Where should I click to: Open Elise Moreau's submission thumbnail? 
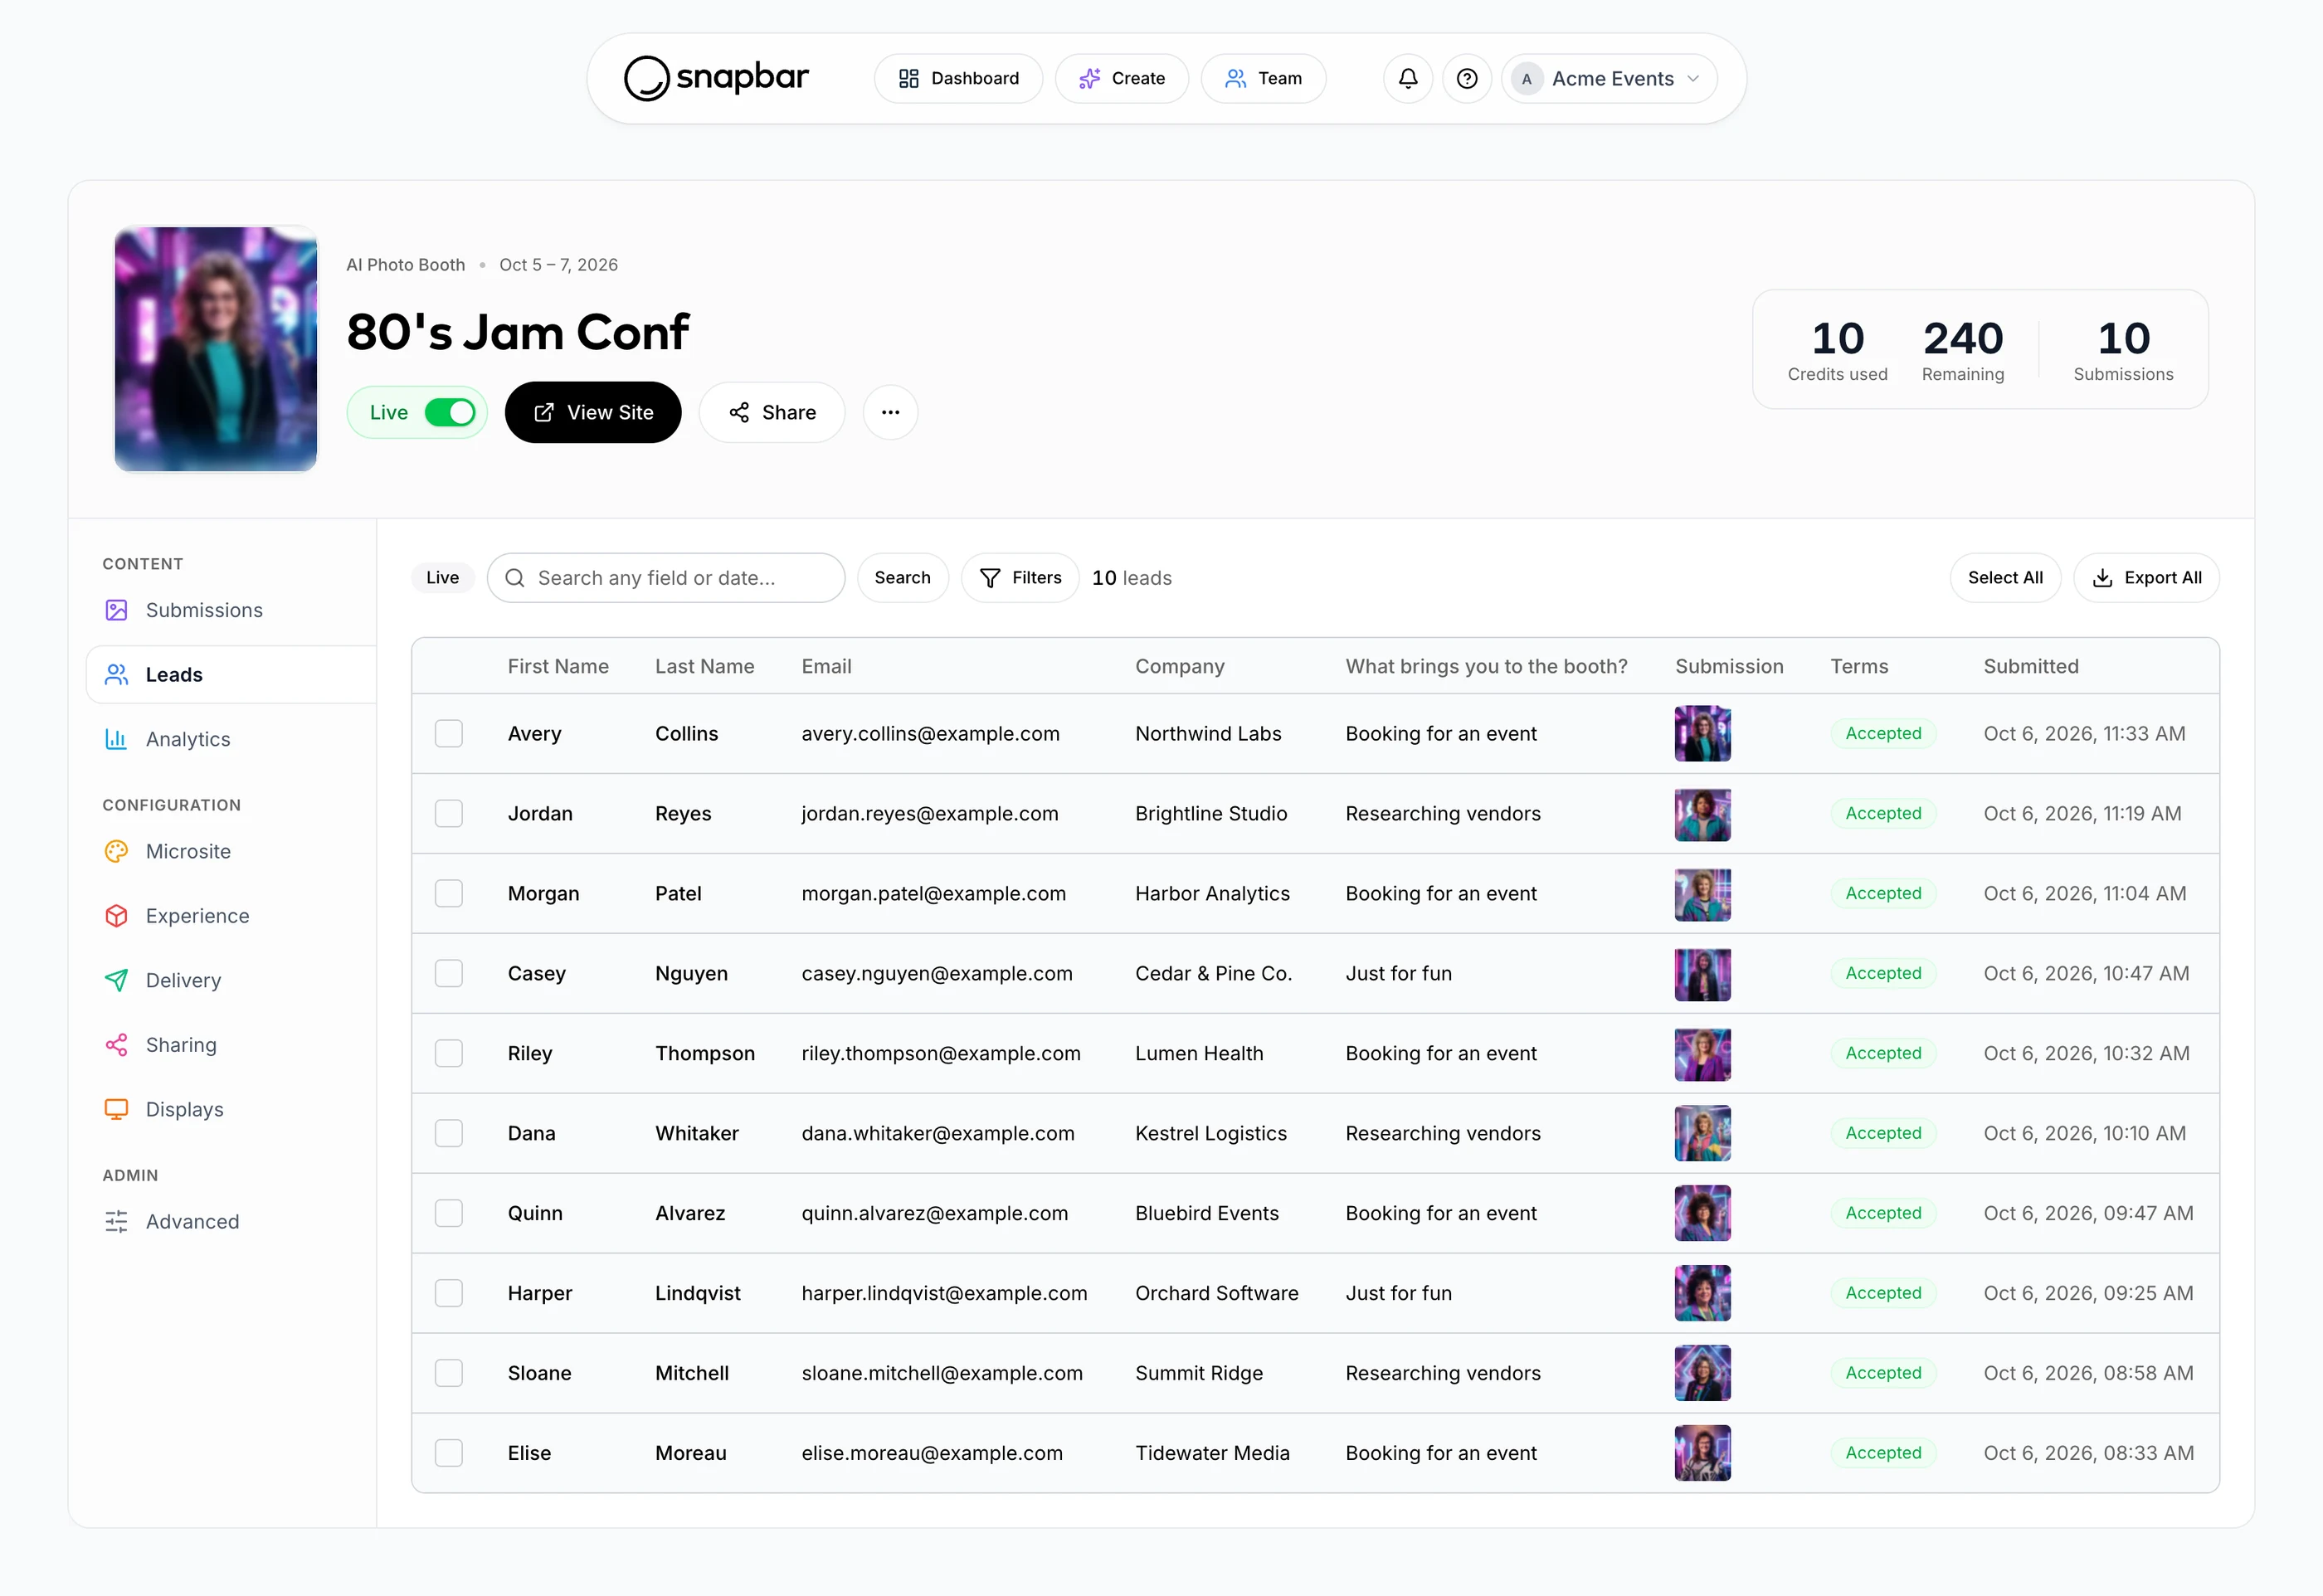pos(1702,1453)
